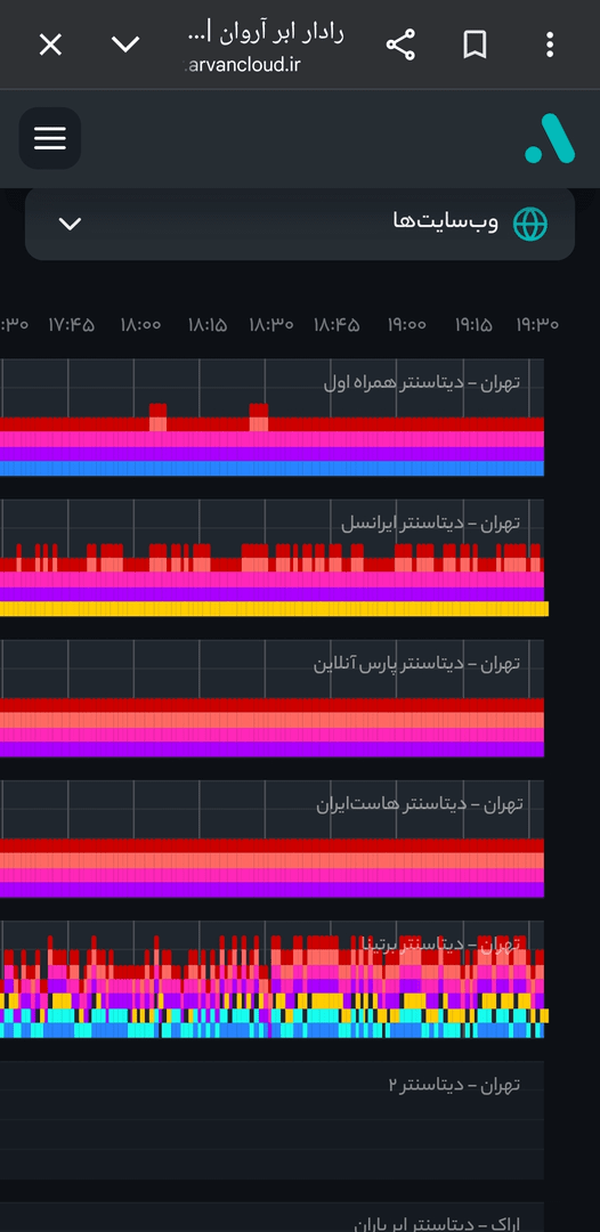Bookmark this arvancloud.ir page
This screenshot has width=600, height=1232.
pyautogui.click(x=475, y=45)
